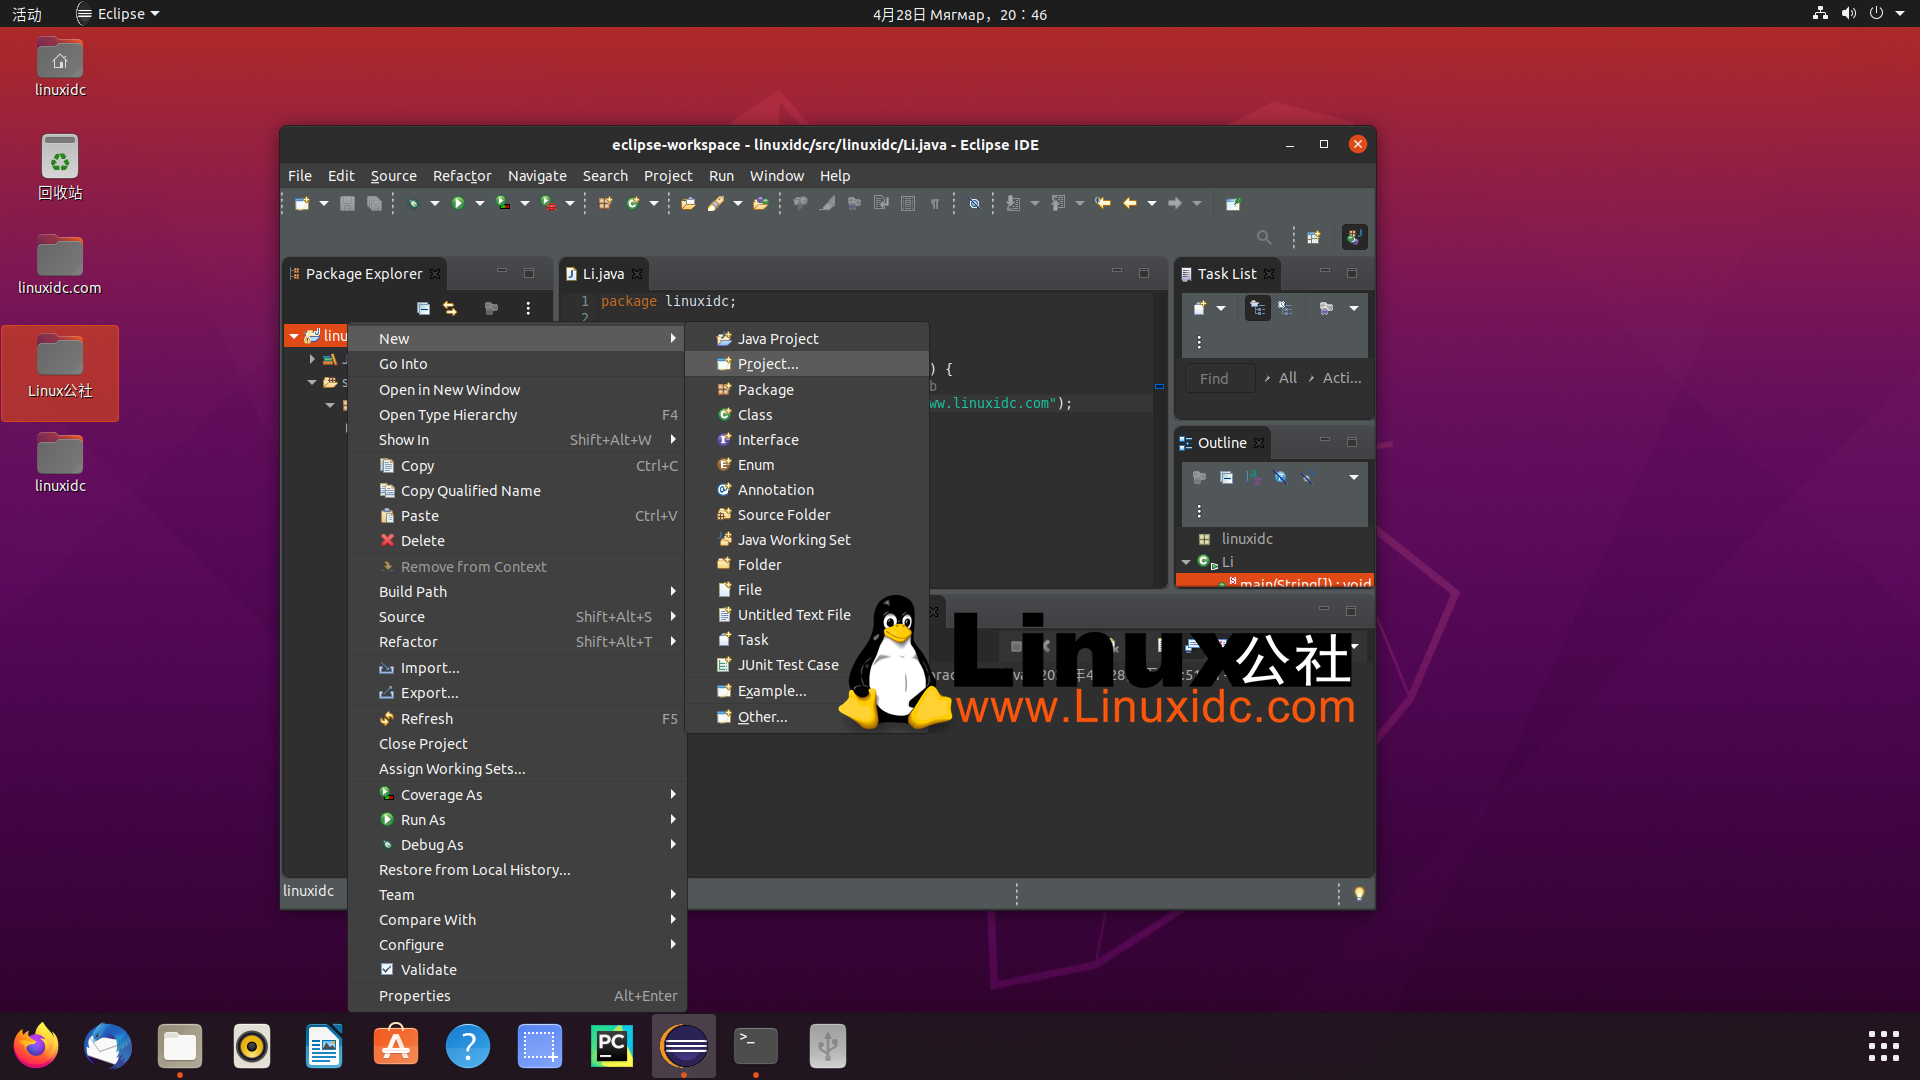Toggle Hide Fields in Outline view
1920x1080 pixels.
coord(1280,477)
